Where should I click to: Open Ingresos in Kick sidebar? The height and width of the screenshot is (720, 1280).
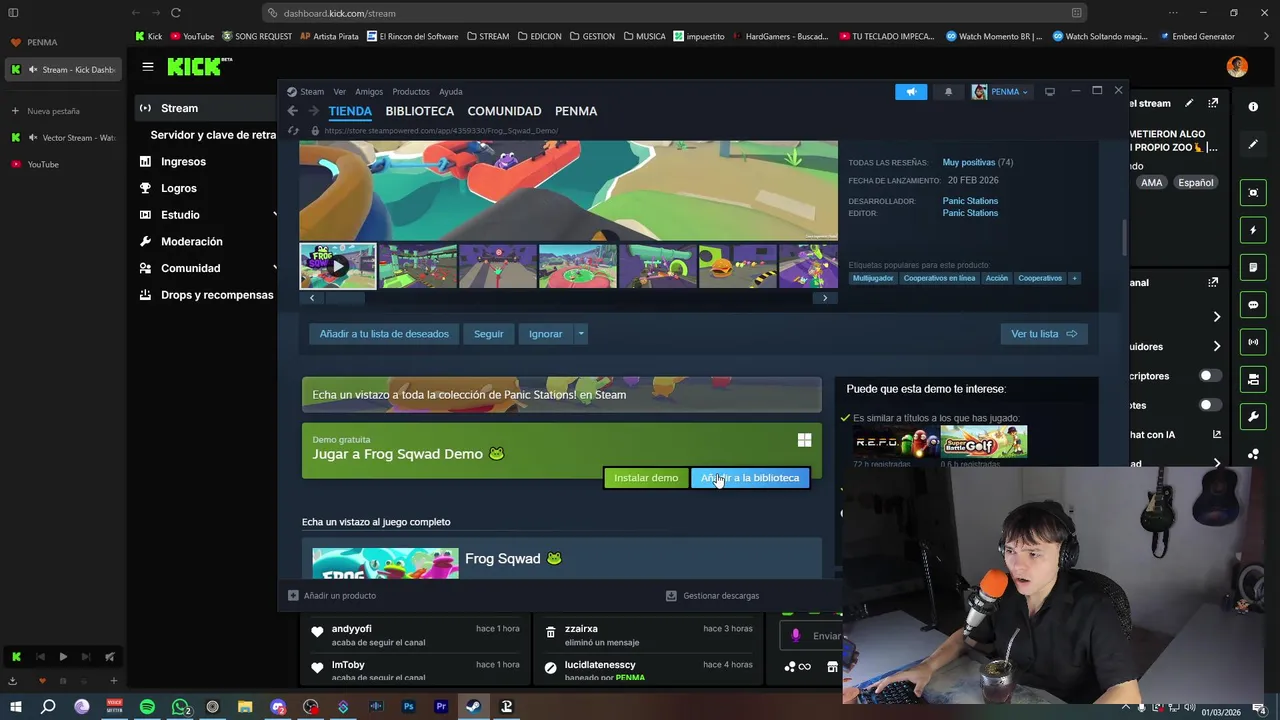tap(183, 162)
